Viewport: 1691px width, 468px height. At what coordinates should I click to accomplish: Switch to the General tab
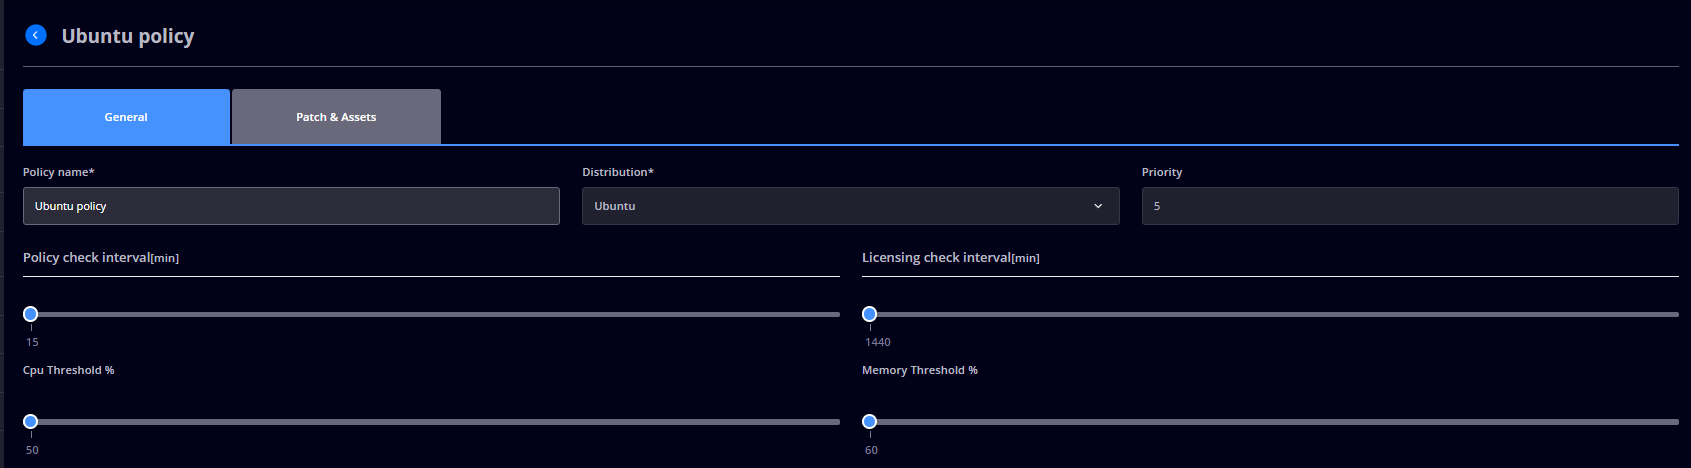(126, 117)
